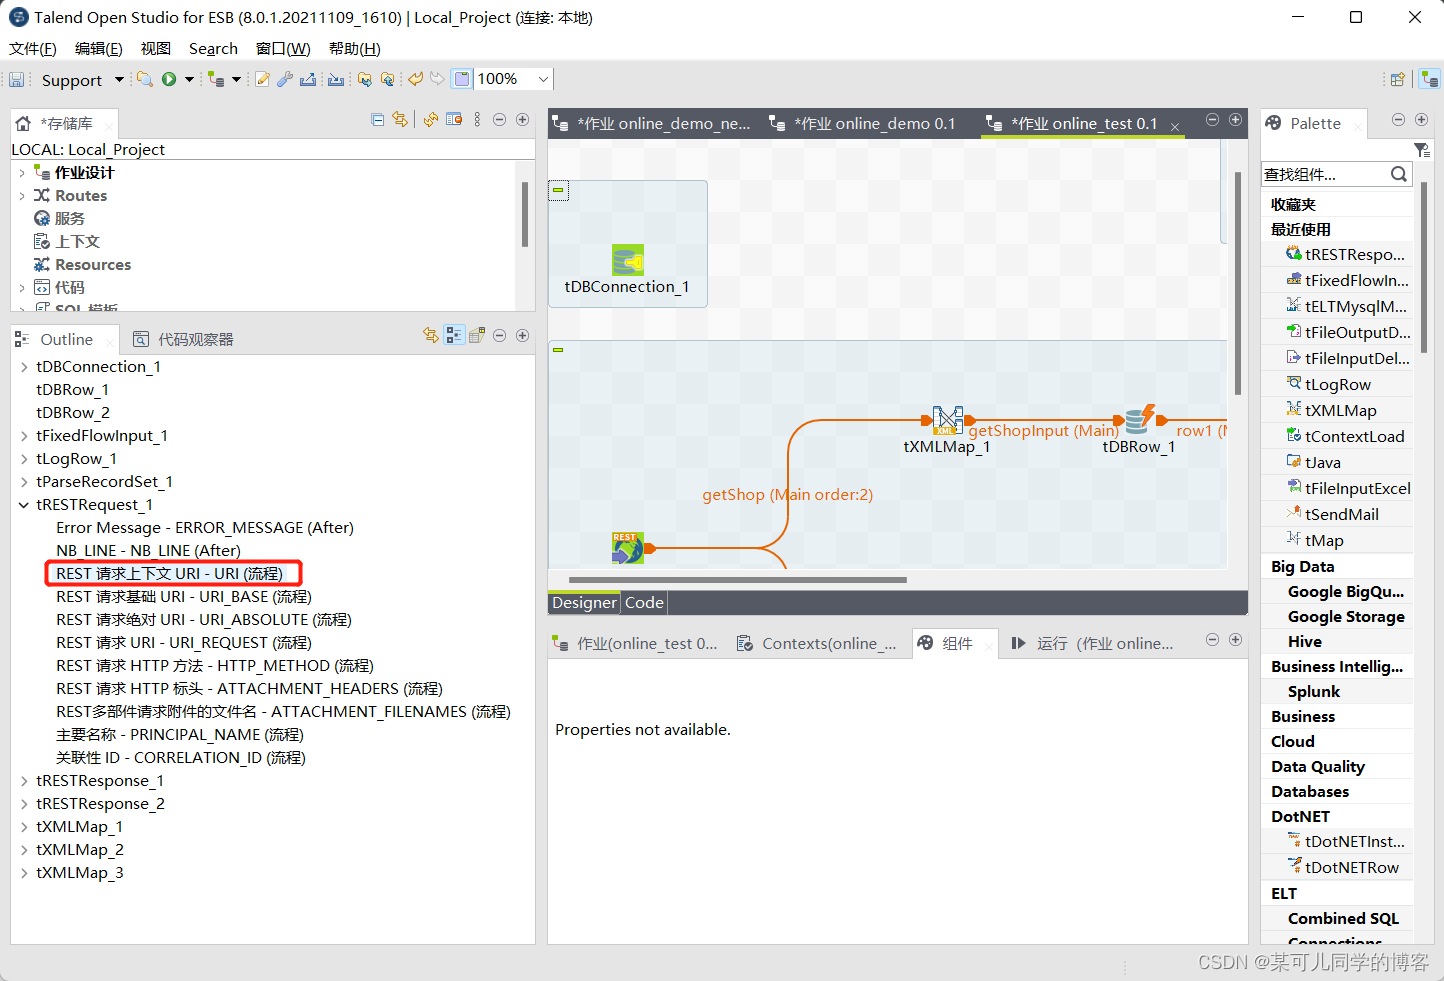Select 上下文 in repository tree

(77, 241)
